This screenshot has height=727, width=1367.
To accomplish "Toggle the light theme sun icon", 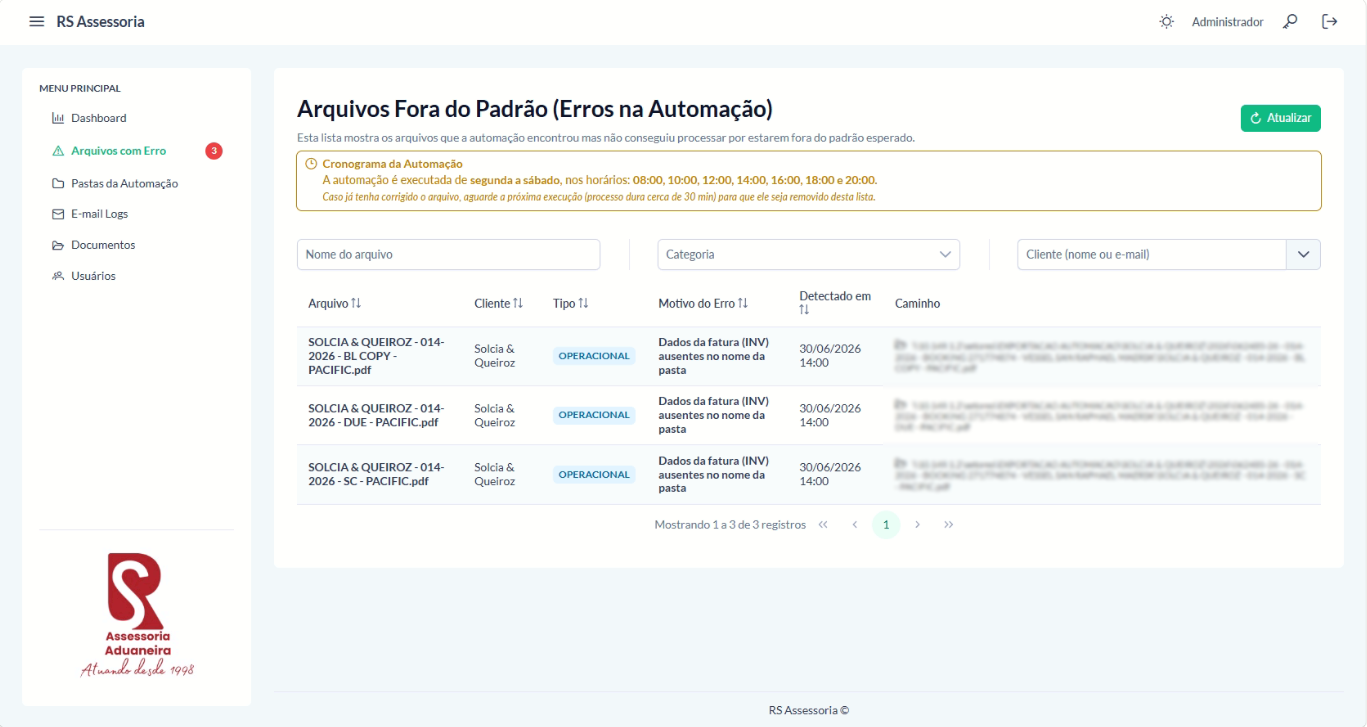I will point(1166,21).
